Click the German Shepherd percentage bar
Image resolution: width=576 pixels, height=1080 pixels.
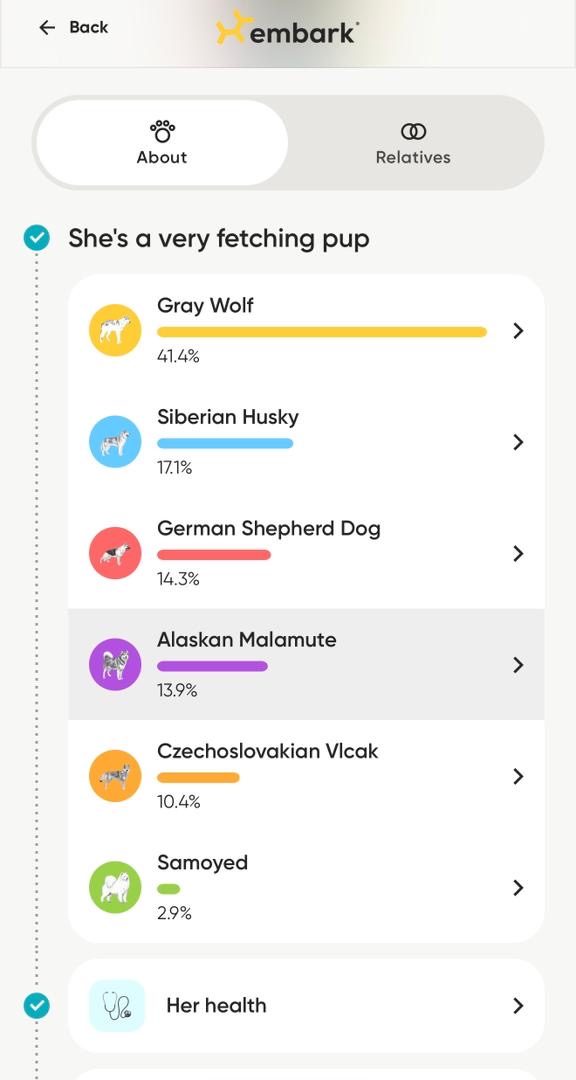pyautogui.click(x=212, y=553)
